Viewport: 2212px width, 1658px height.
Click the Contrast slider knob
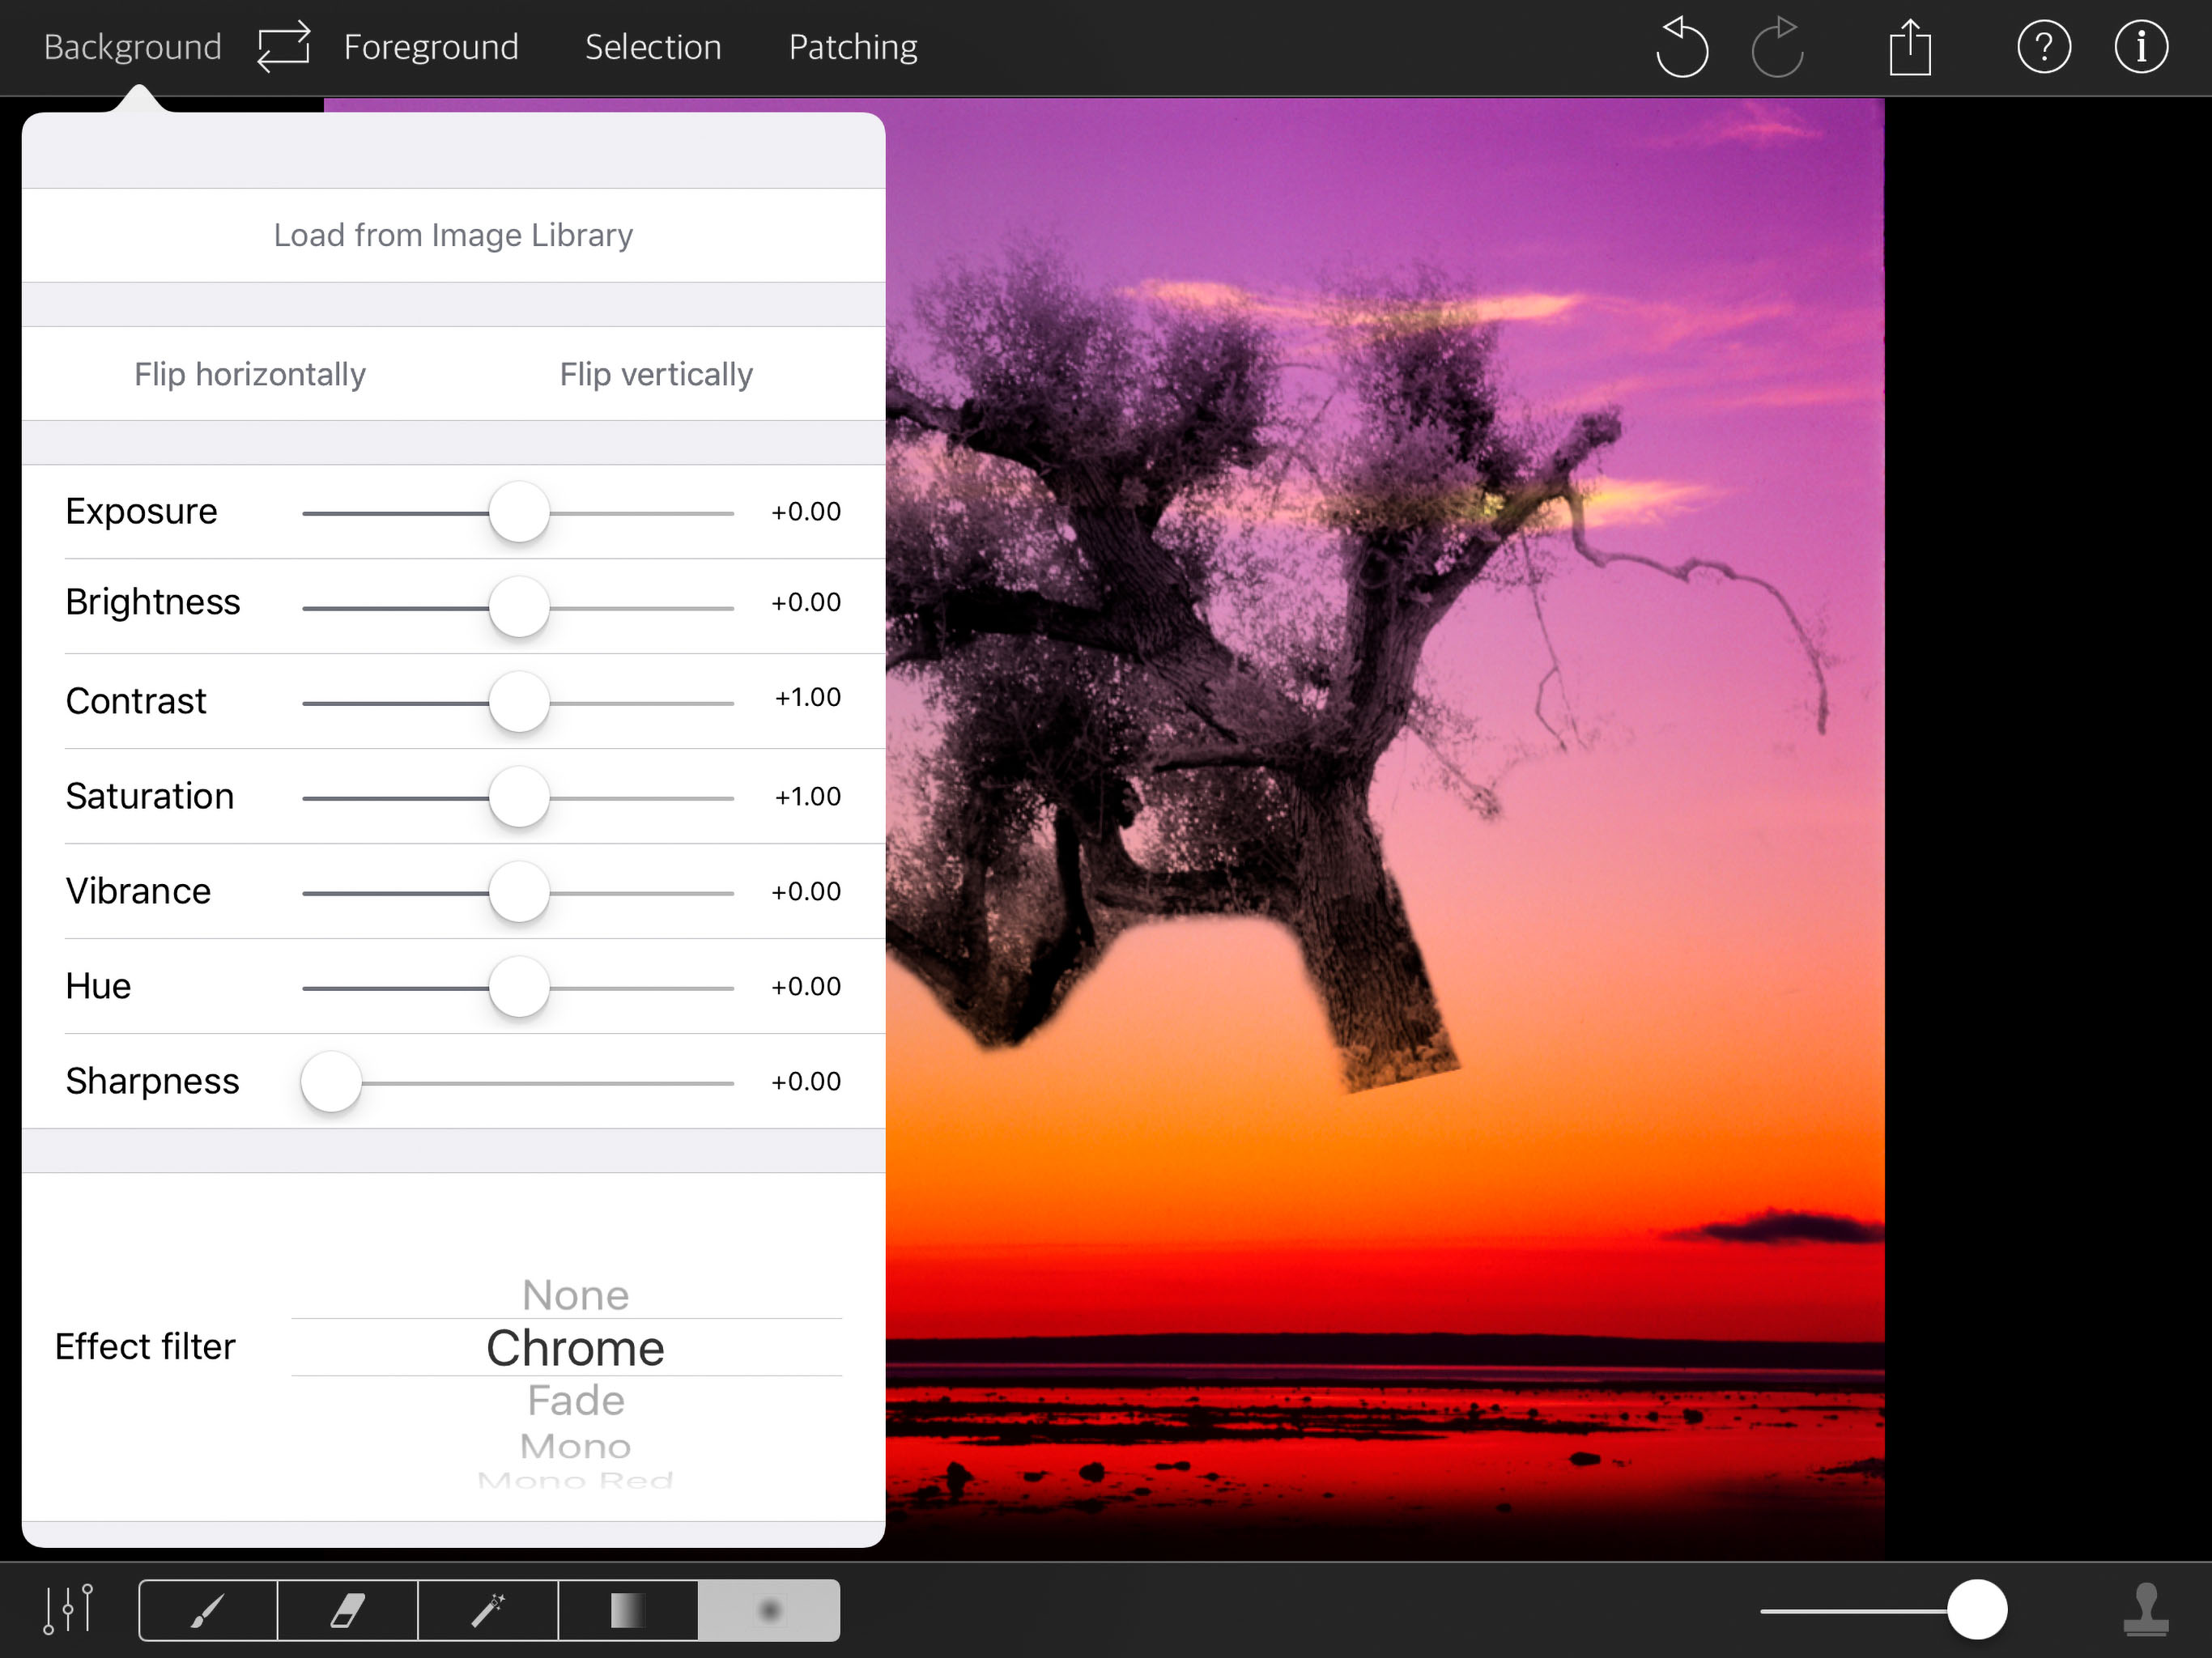(519, 702)
